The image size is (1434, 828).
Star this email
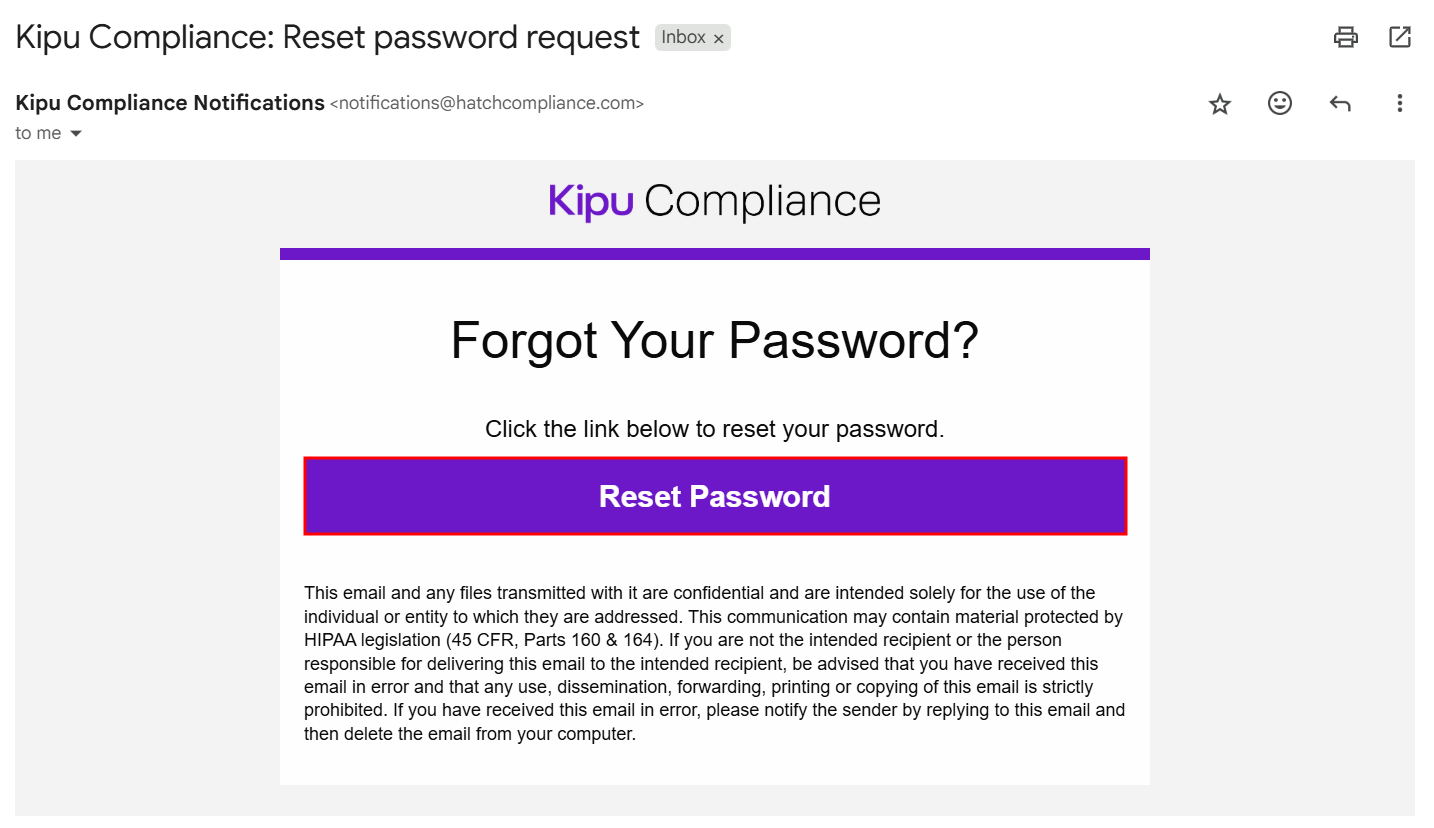click(1220, 103)
